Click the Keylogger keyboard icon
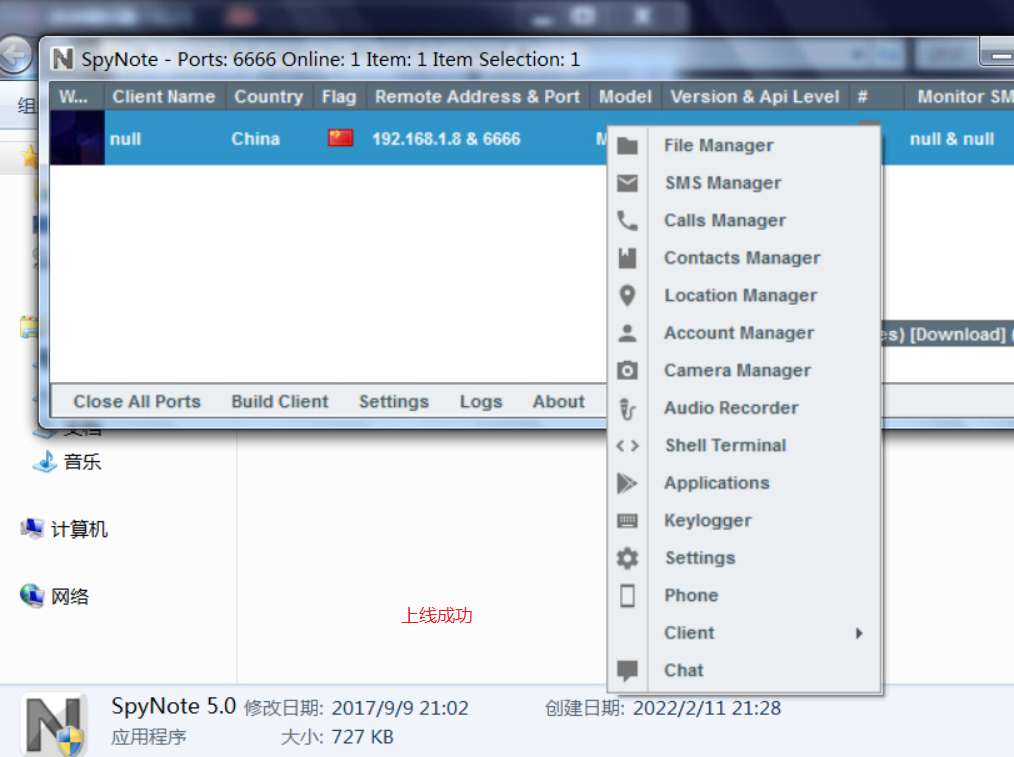This screenshot has width=1014, height=757. coord(627,520)
